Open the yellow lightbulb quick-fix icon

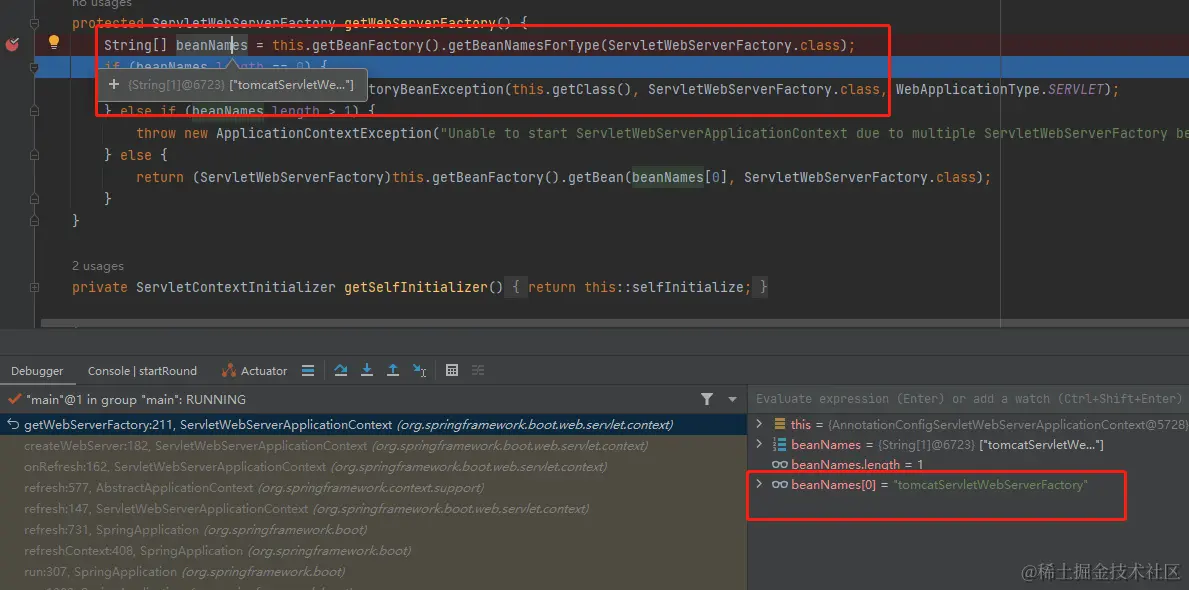54,42
